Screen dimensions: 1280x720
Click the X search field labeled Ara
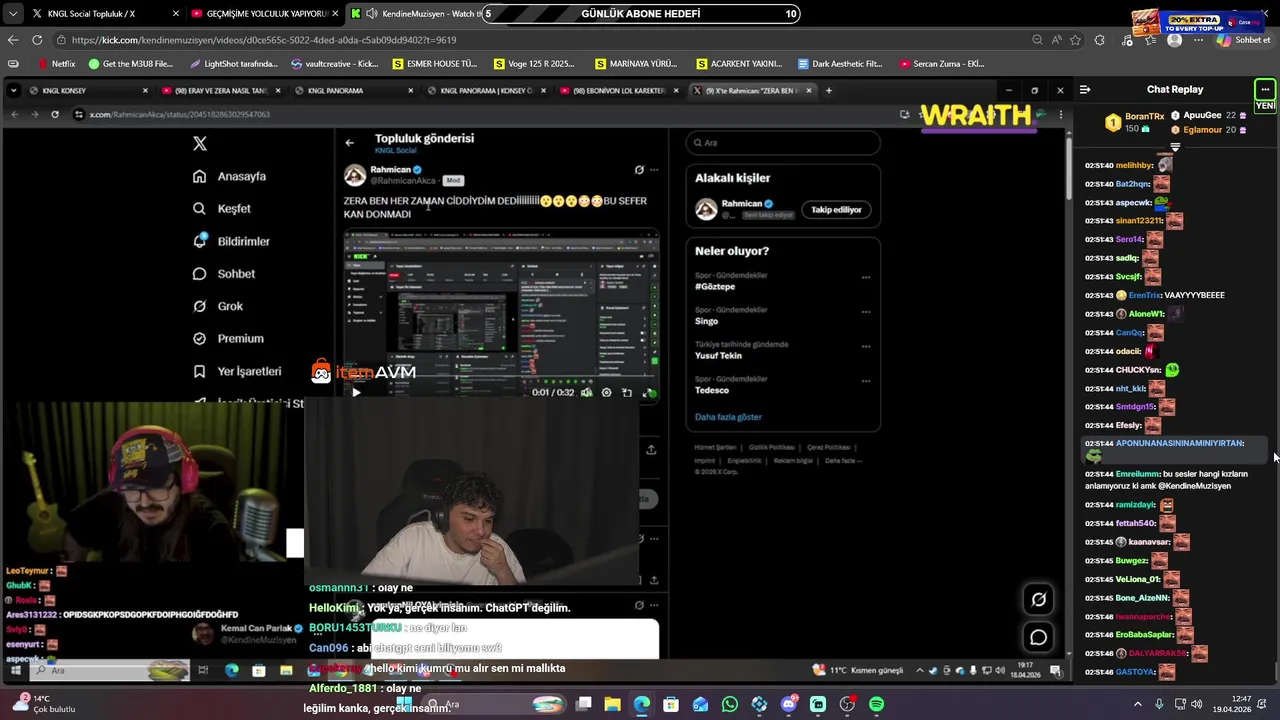pos(783,143)
